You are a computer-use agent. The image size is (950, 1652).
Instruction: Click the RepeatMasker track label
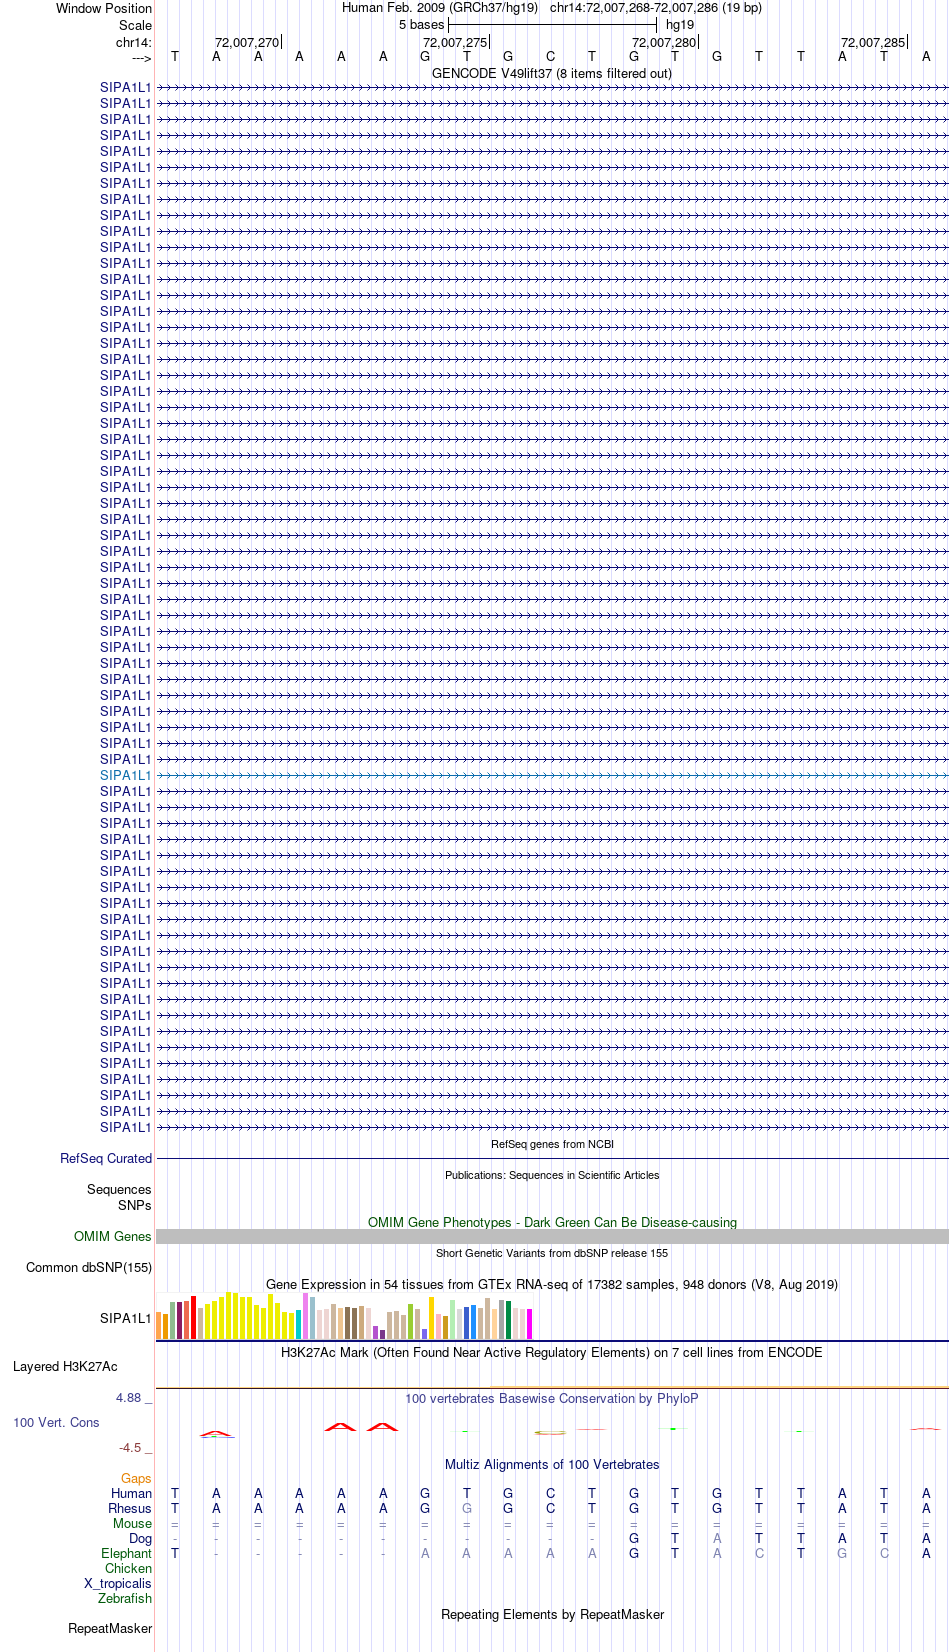pos(110,1628)
